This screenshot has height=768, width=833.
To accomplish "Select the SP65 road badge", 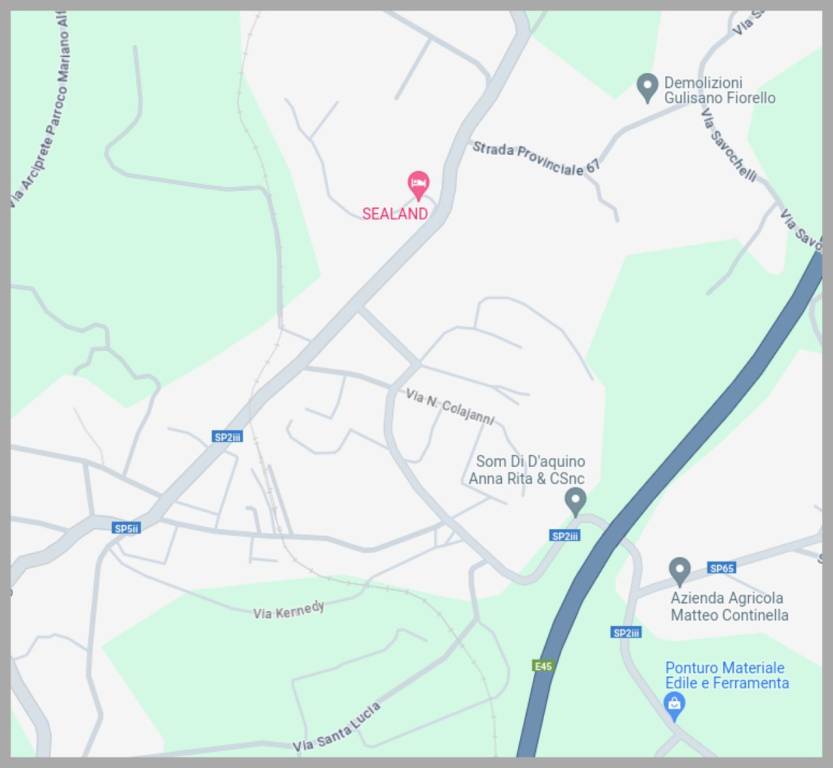I will [x=721, y=568].
